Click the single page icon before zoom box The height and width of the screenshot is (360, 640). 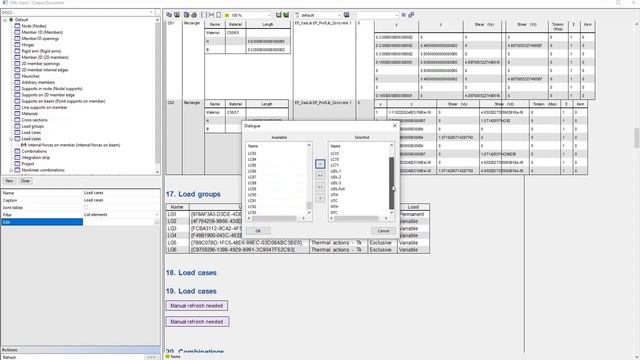pyautogui.click(x=219, y=15)
